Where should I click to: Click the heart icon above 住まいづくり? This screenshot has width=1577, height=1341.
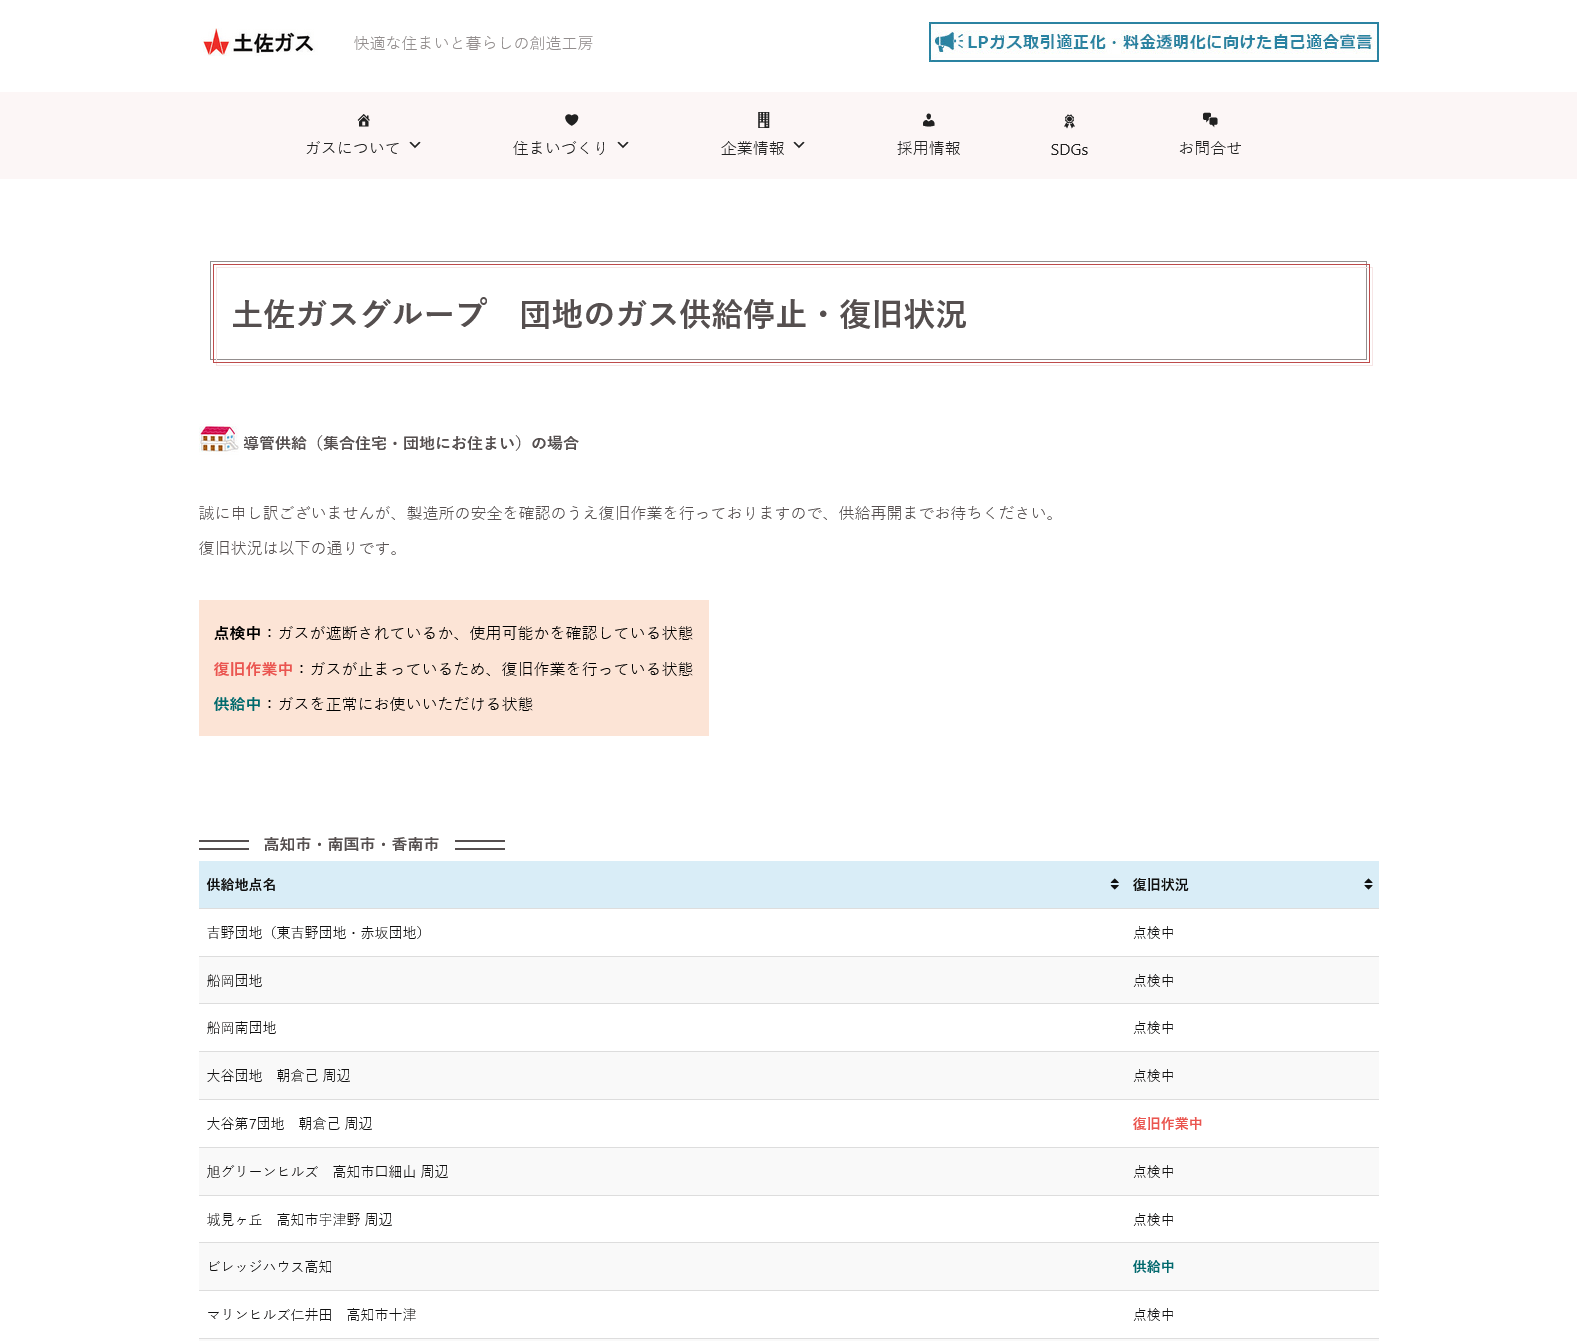pyautogui.click(x=572, y=120)
